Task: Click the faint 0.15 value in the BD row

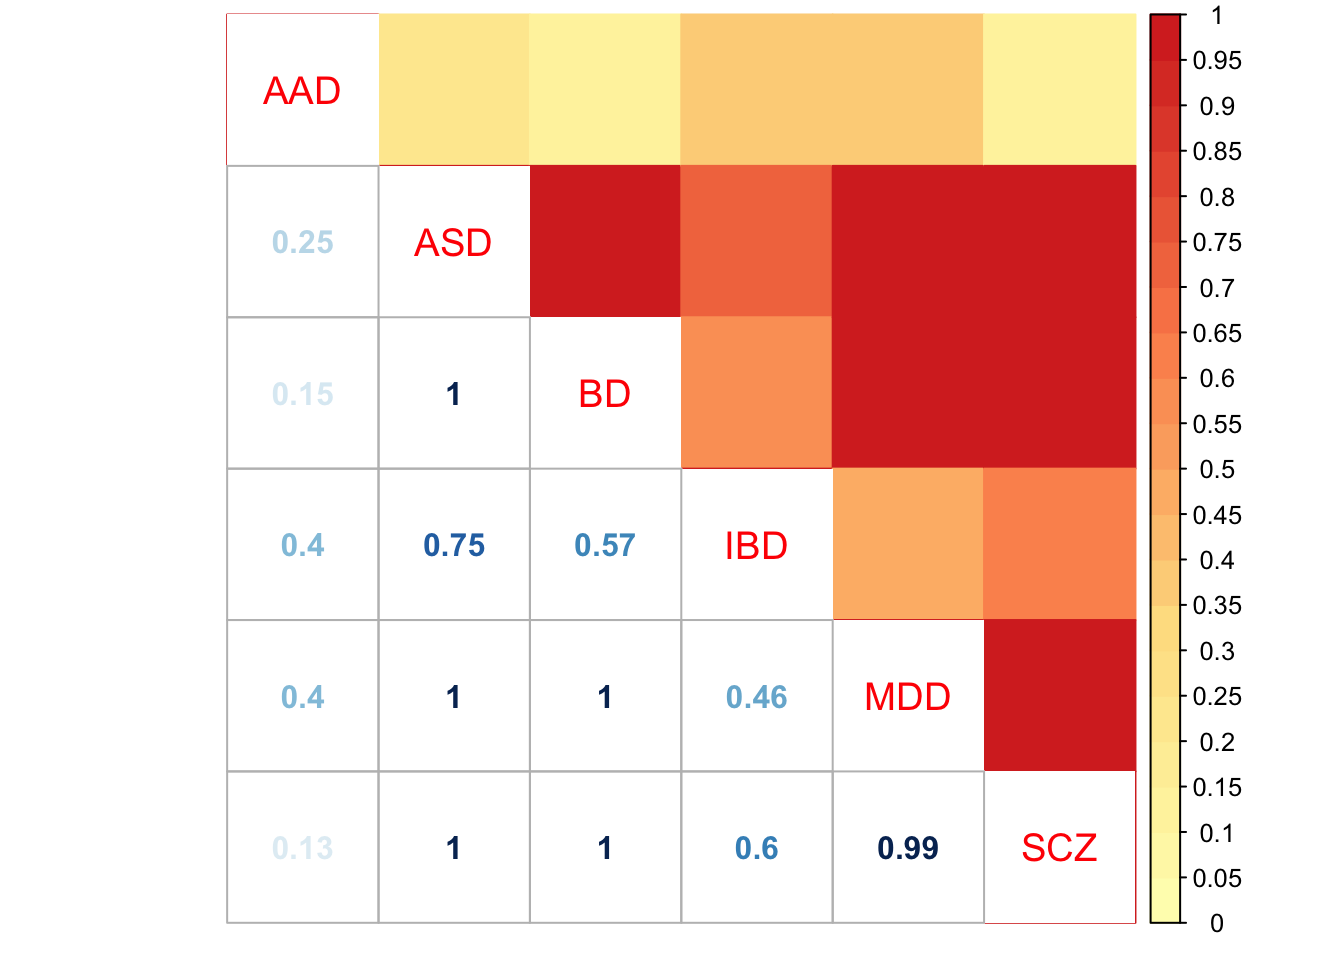Action: [x=302, y=394]
